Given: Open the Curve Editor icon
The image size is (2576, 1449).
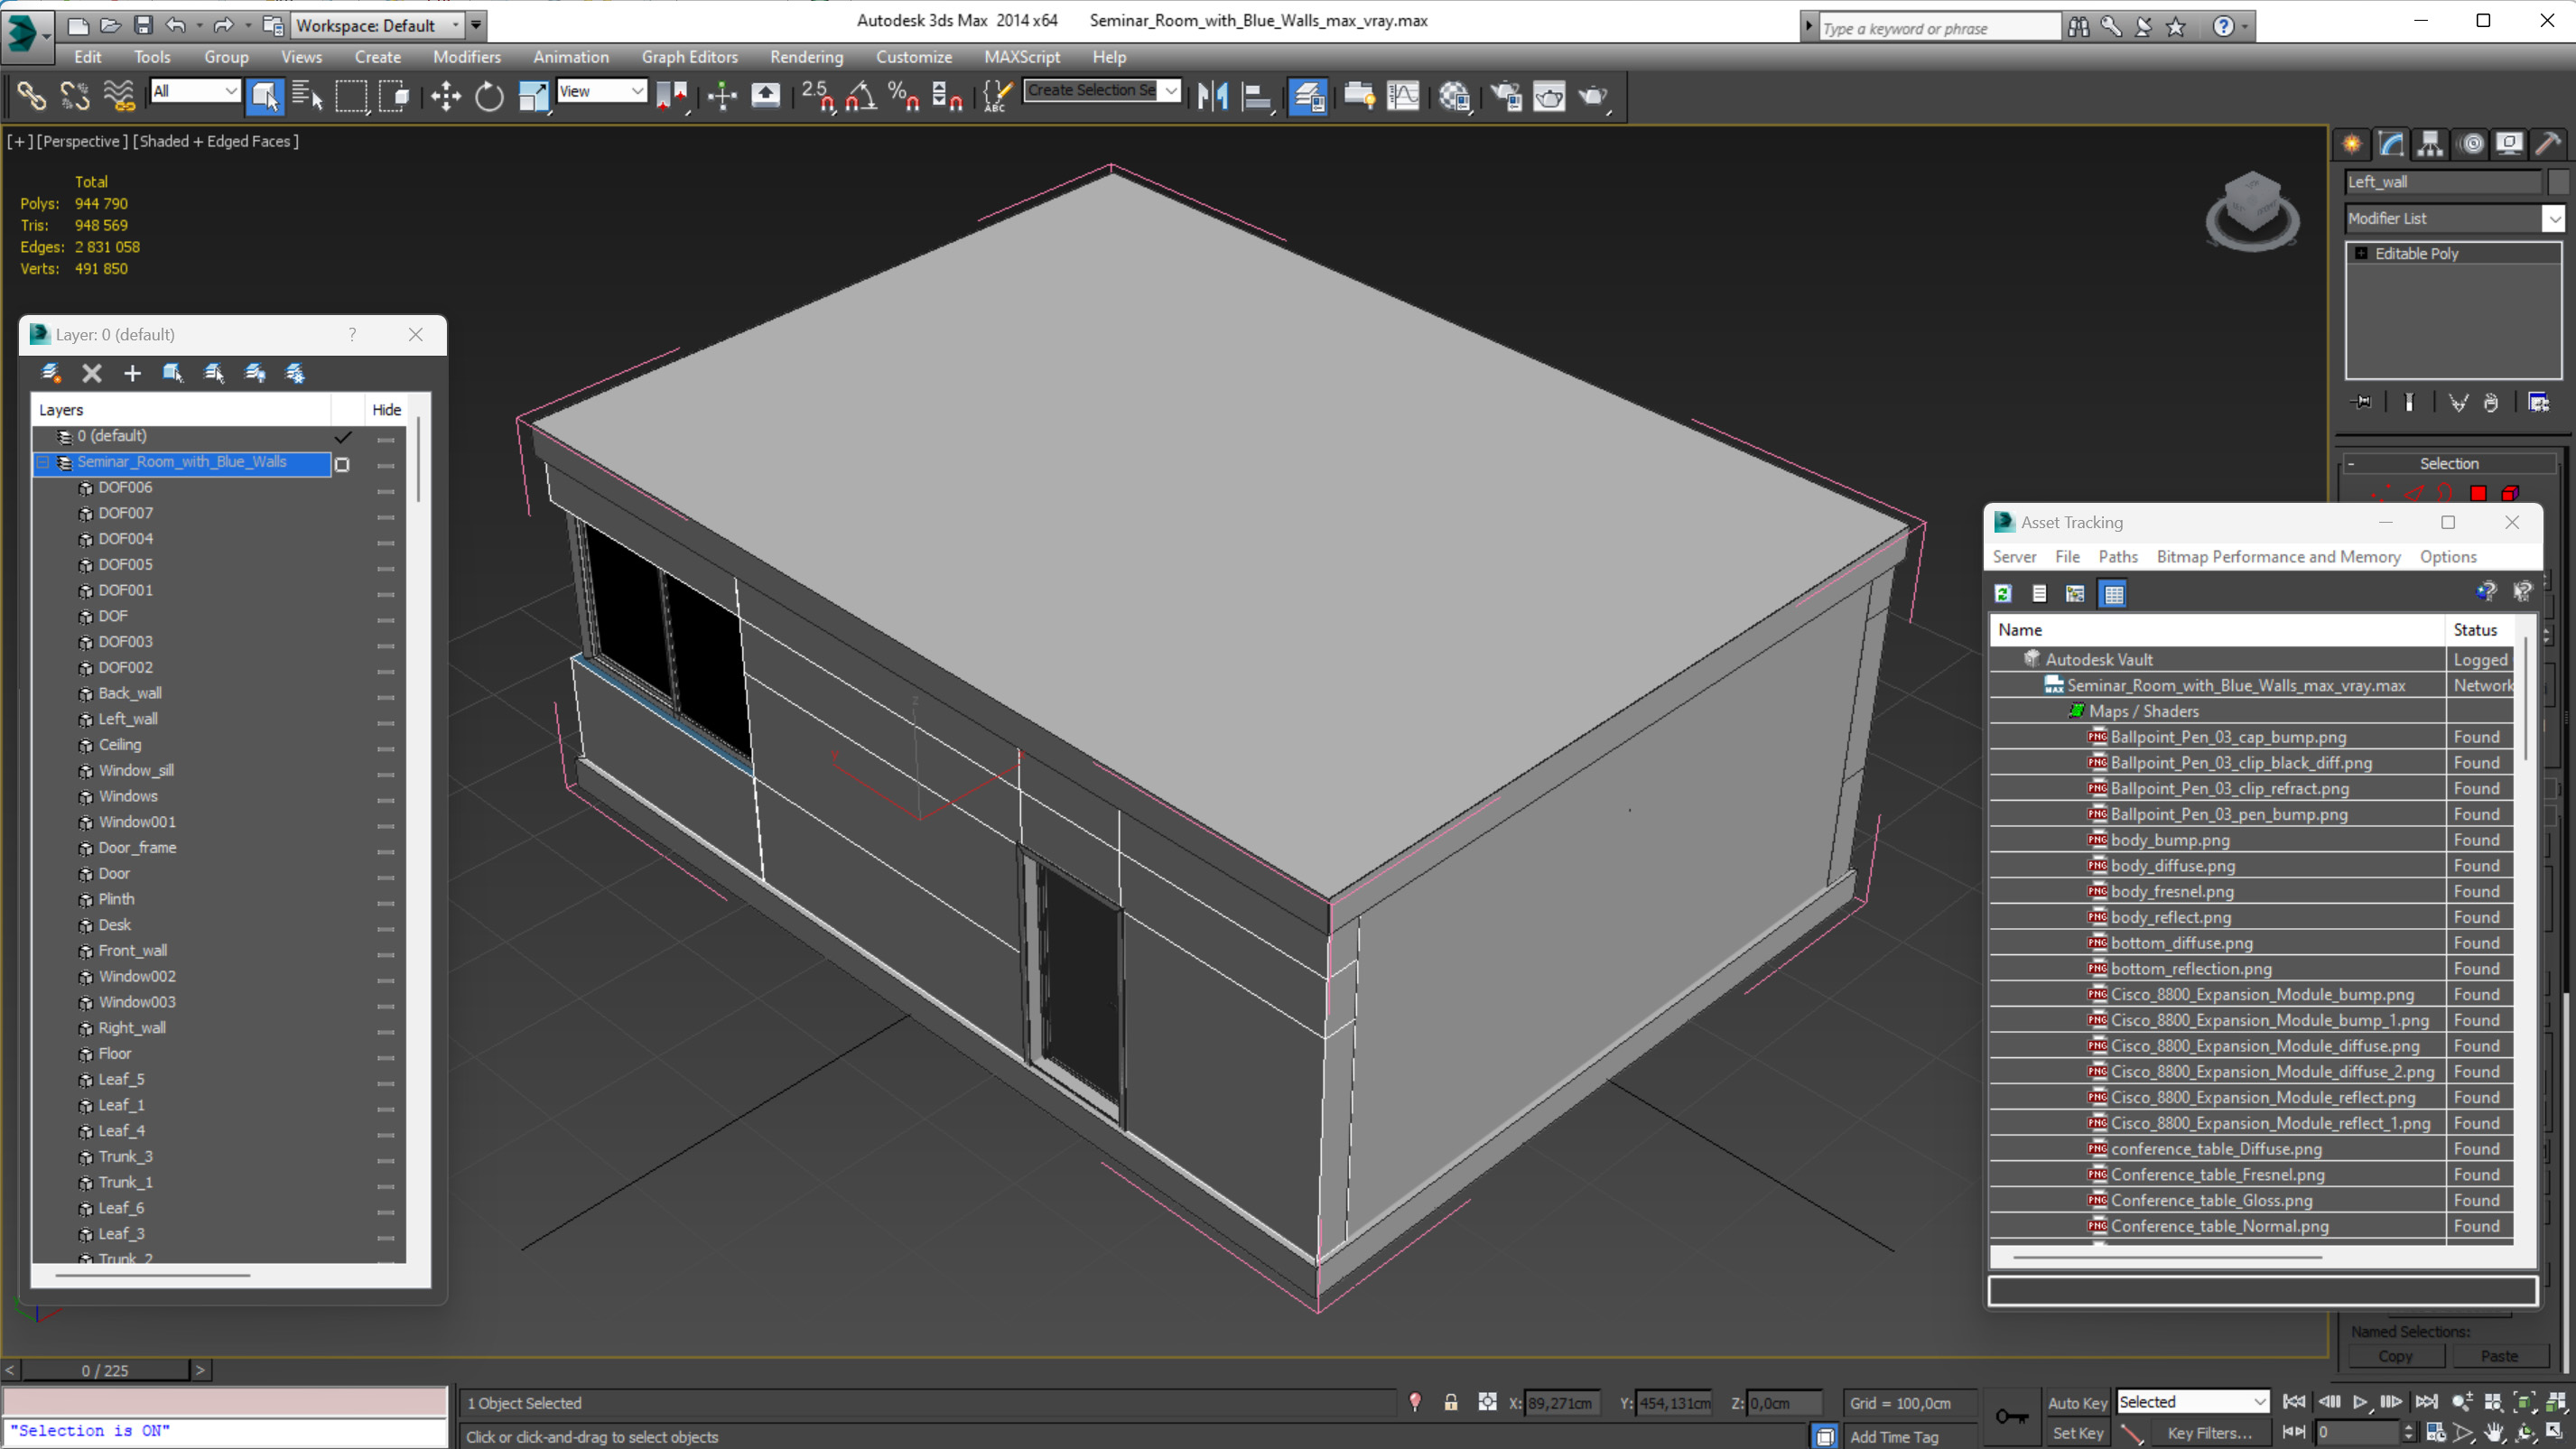Looking at the screenshot, I should point(1403,96).
